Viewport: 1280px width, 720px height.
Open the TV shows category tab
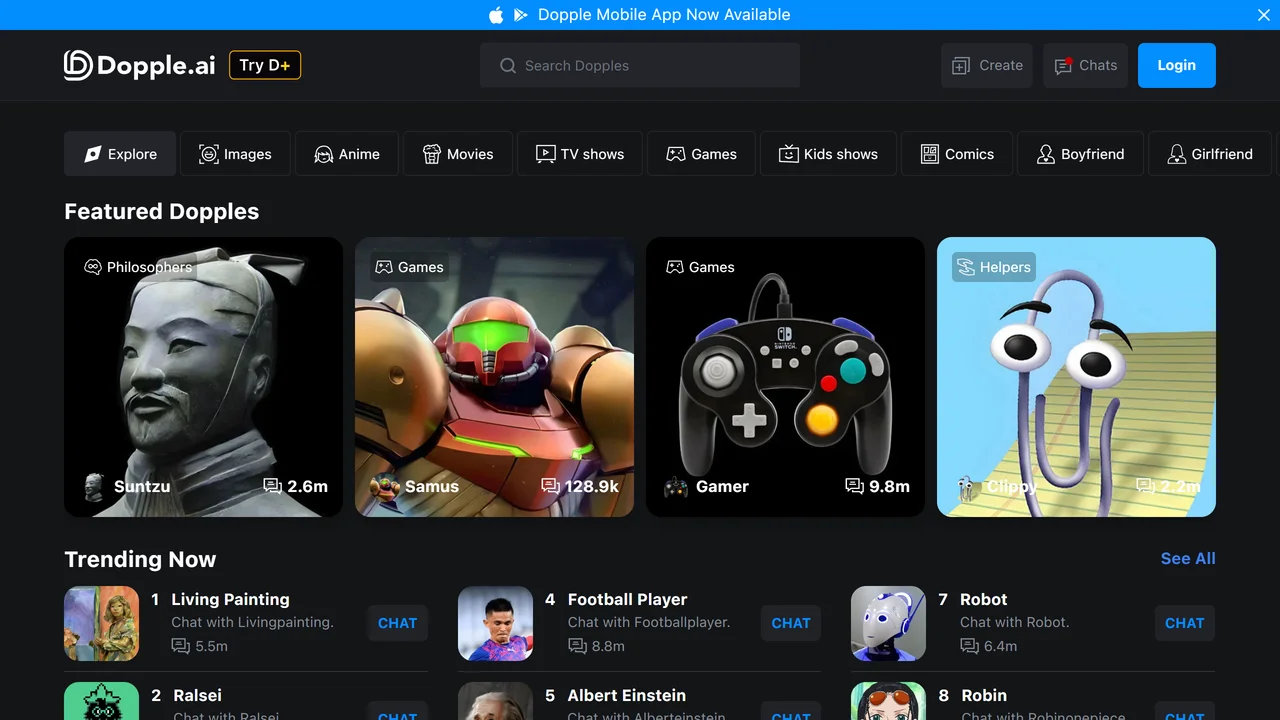tap(580, 154)
